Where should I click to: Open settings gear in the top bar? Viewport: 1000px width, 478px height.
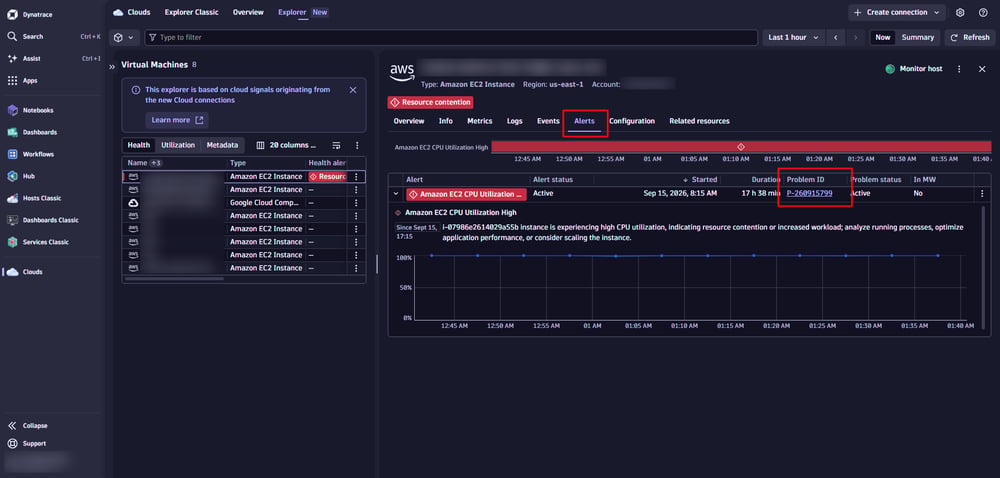pos(960,12)
